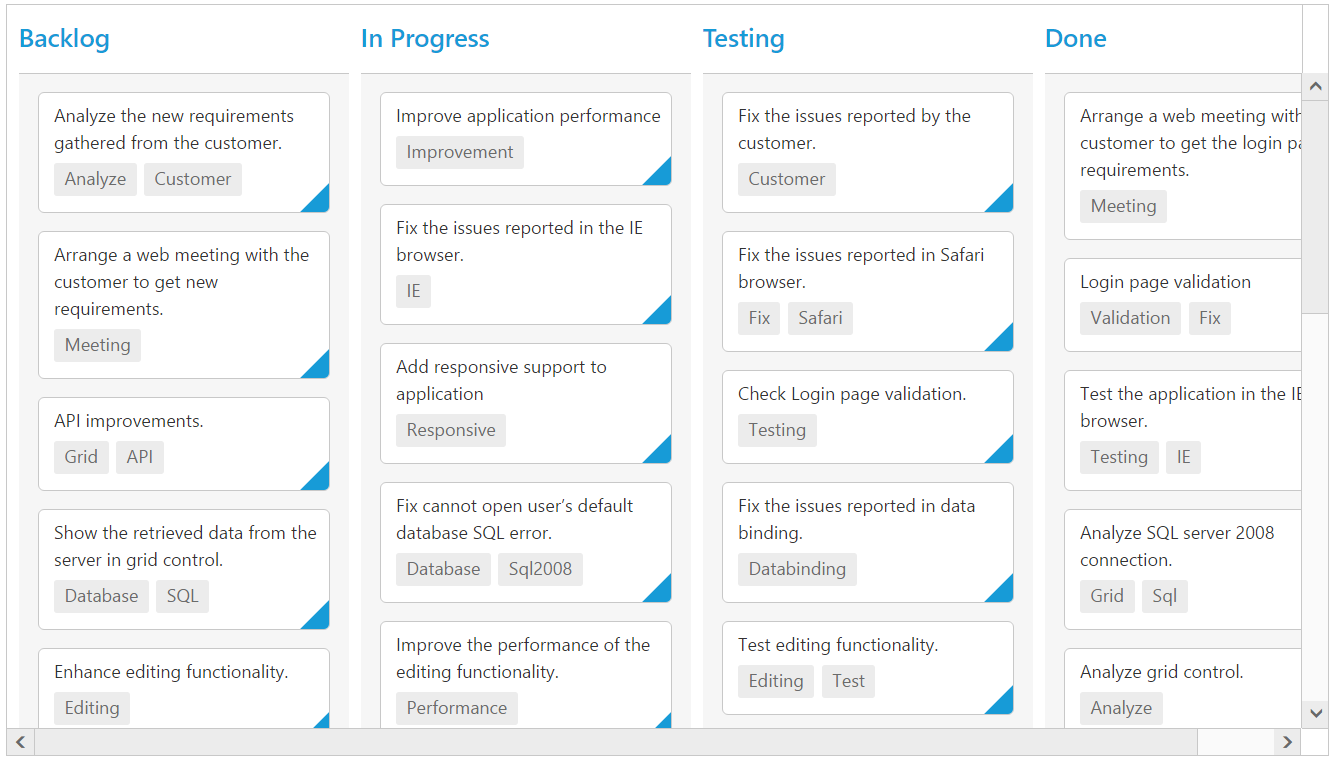Screen dimensions: 1334x760
Task: Click the Testing column header
Action: point(743,39)
